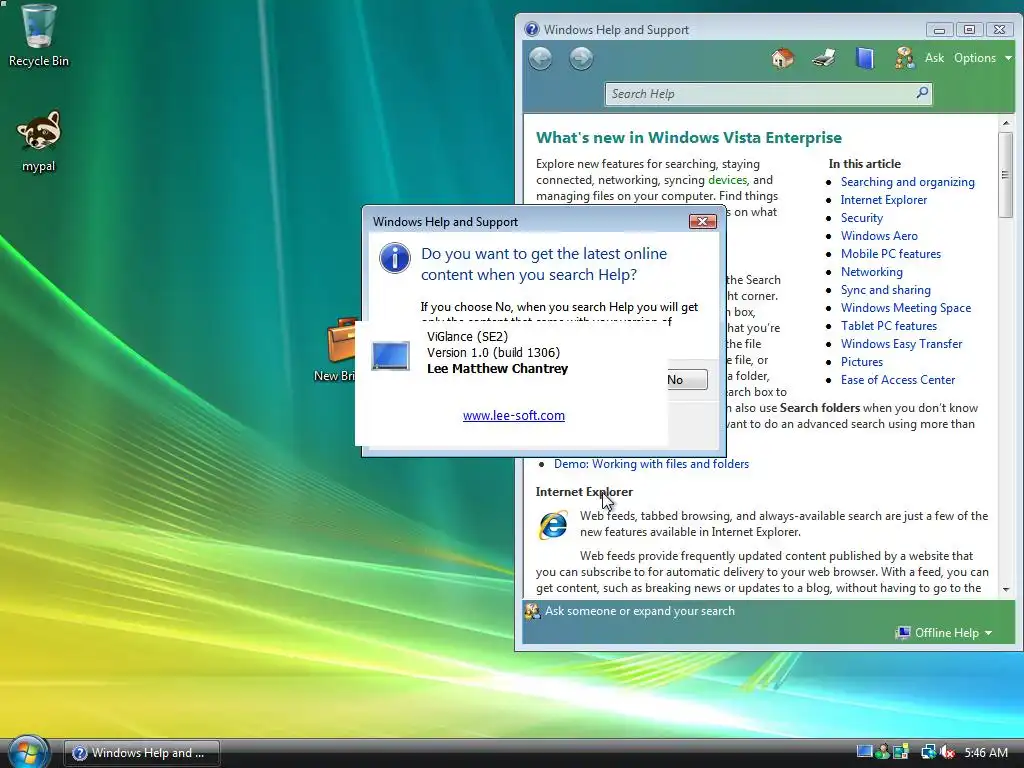Click the search magnifier in Search Help

point(922,93)
